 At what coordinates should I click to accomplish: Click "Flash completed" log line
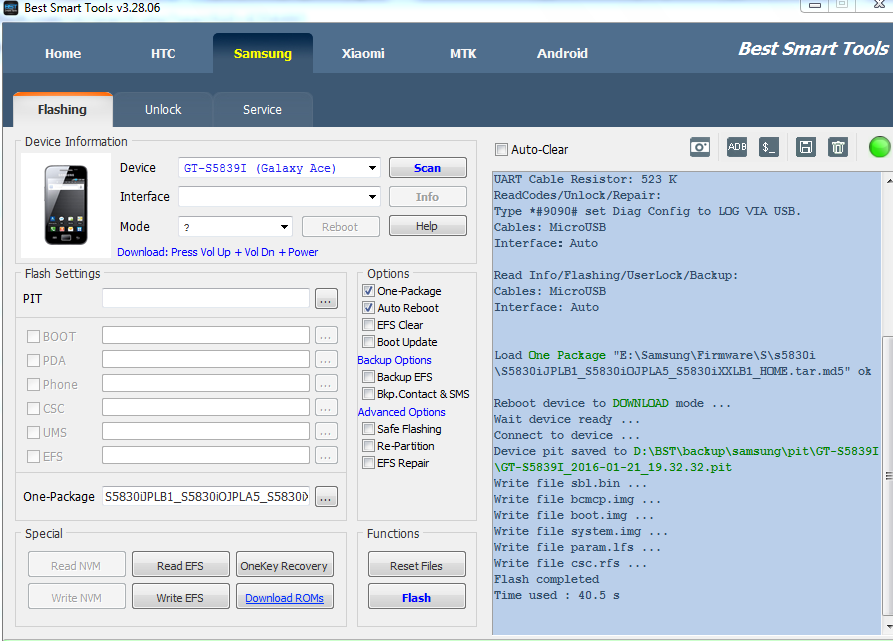(547, 580)
